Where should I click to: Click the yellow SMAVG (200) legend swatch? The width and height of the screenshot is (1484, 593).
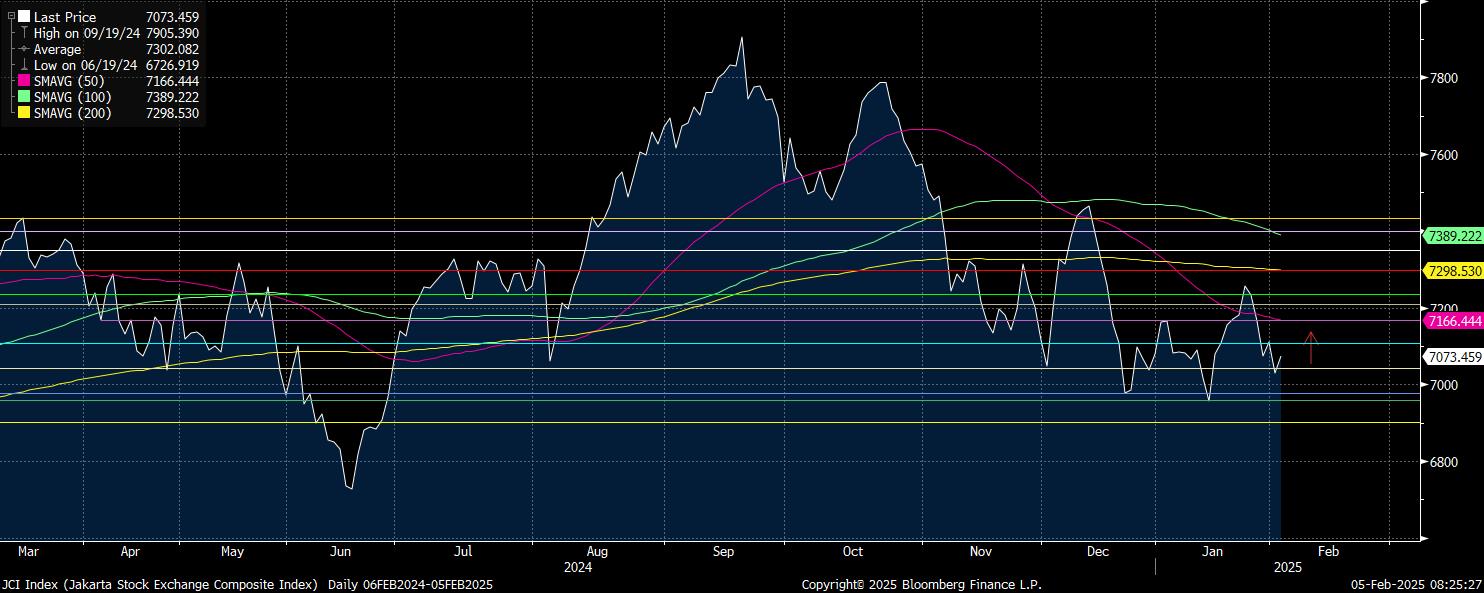(24, 113)
